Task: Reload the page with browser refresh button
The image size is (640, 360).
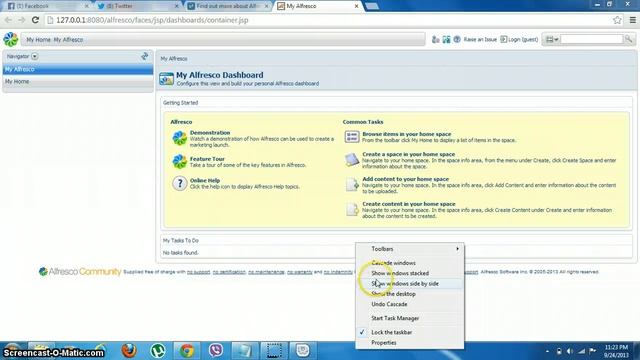Action: pyautogui.click(x=35, y=20)
